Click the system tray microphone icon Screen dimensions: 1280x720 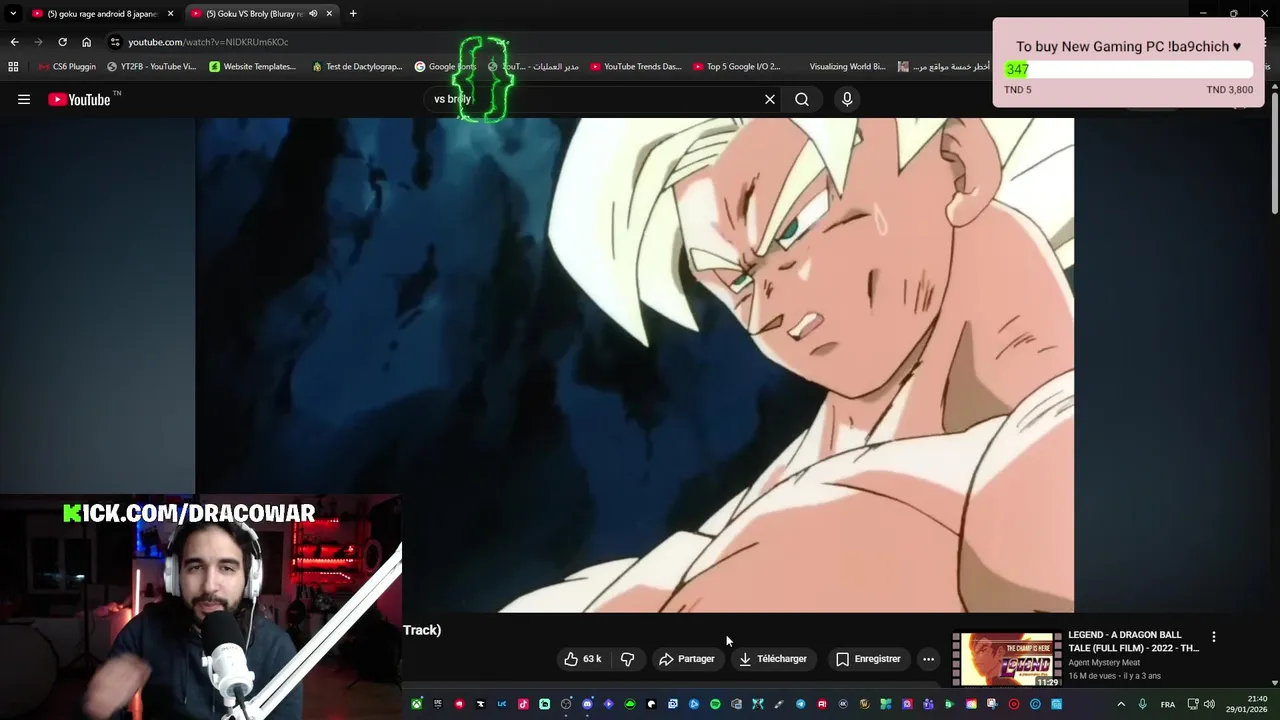(1143, 704)
